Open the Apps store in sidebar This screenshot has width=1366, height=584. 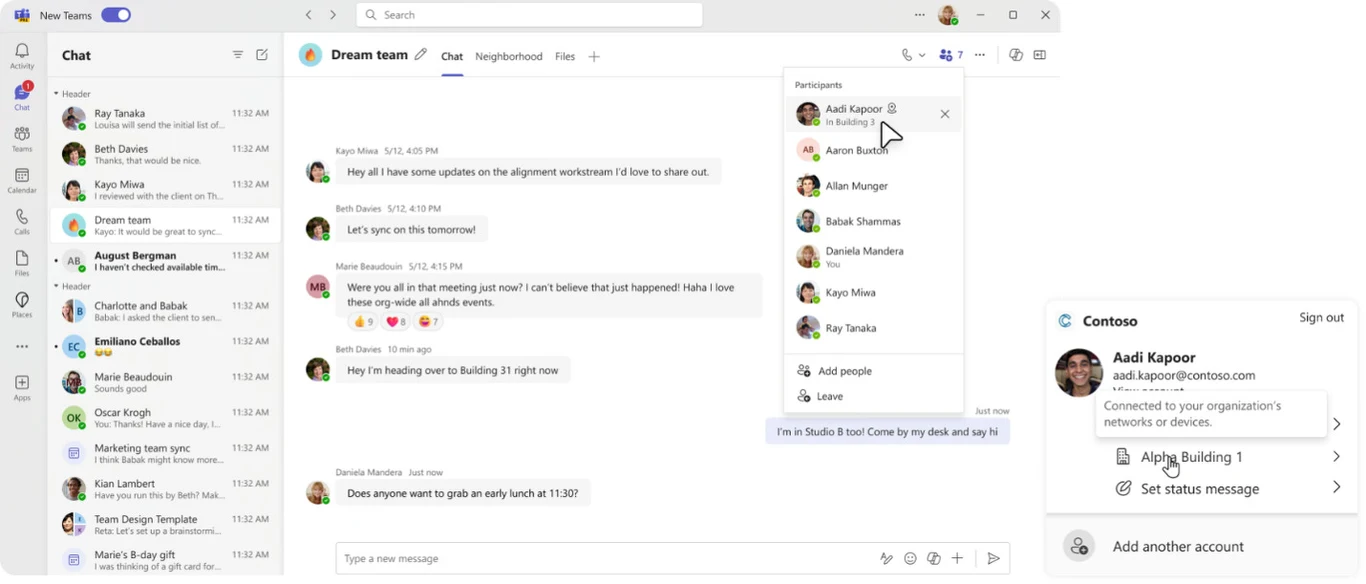point(22,388)
